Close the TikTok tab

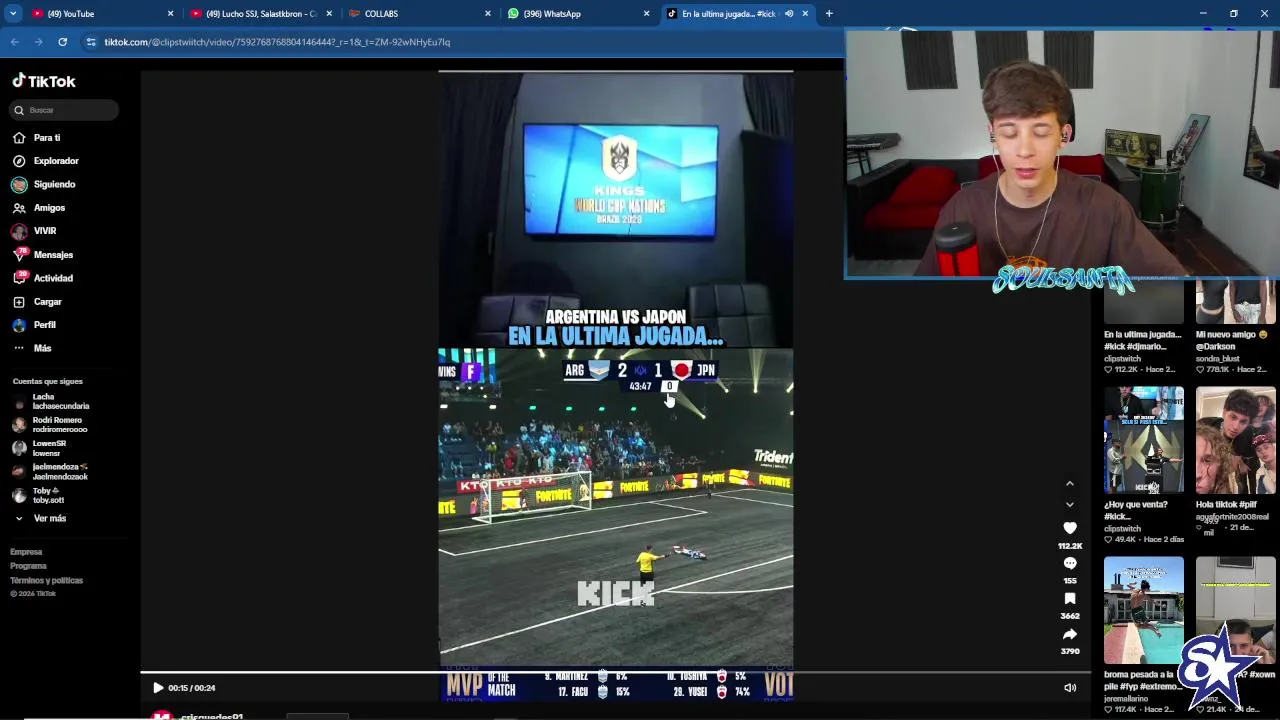tap(805, 14)
